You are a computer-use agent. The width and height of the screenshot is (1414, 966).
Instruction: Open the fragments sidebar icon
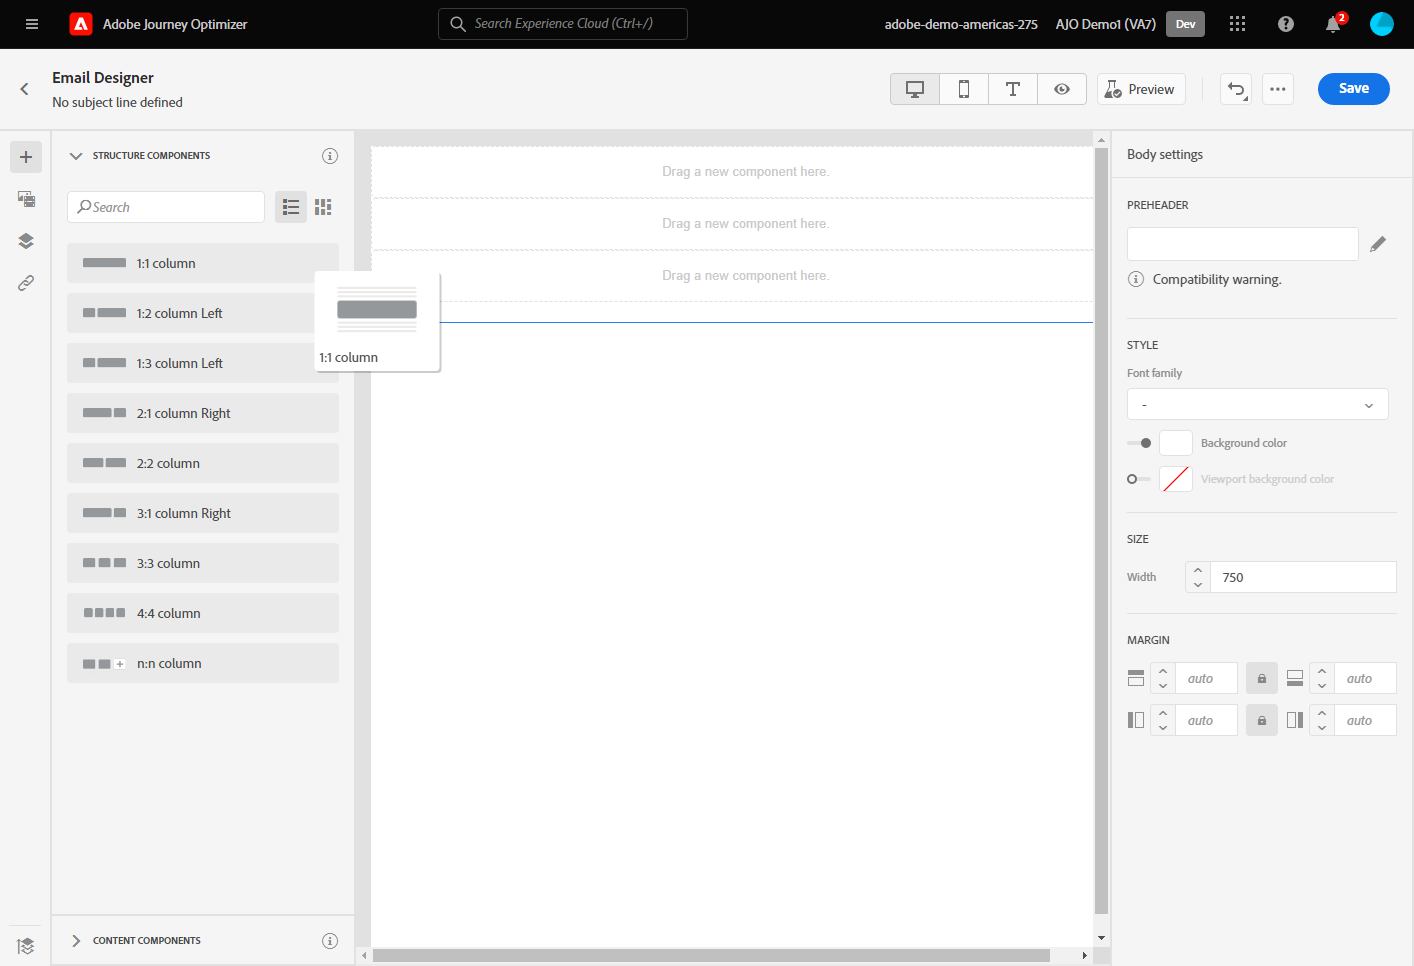point(26,199)
